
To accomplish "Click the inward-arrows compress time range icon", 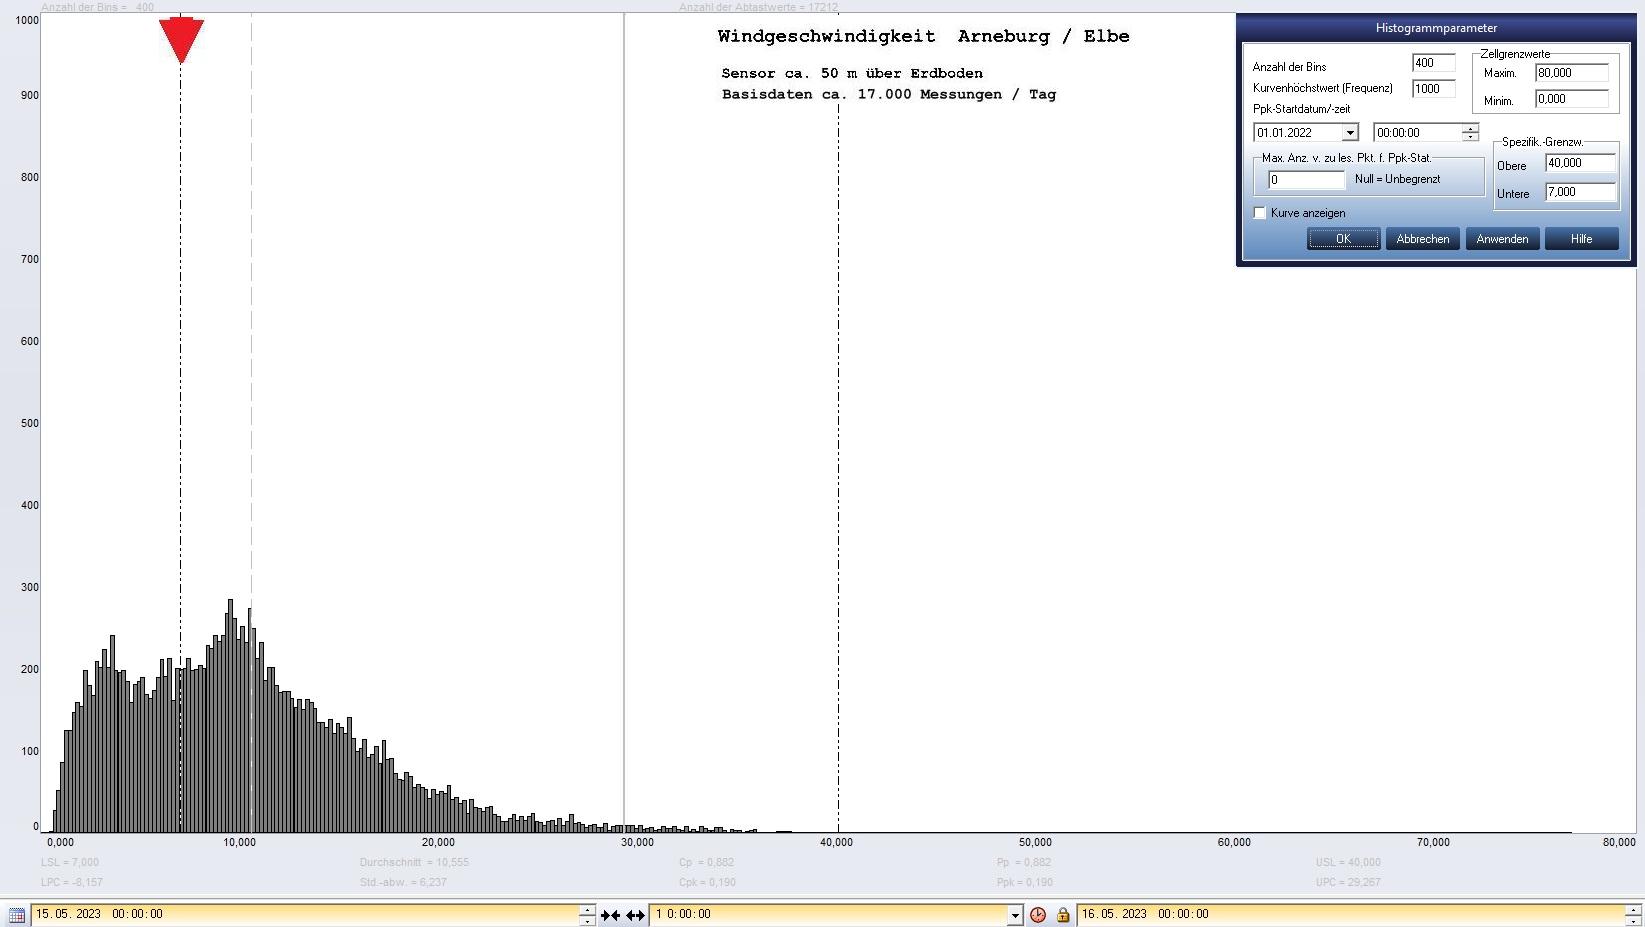I will [610, 915].
